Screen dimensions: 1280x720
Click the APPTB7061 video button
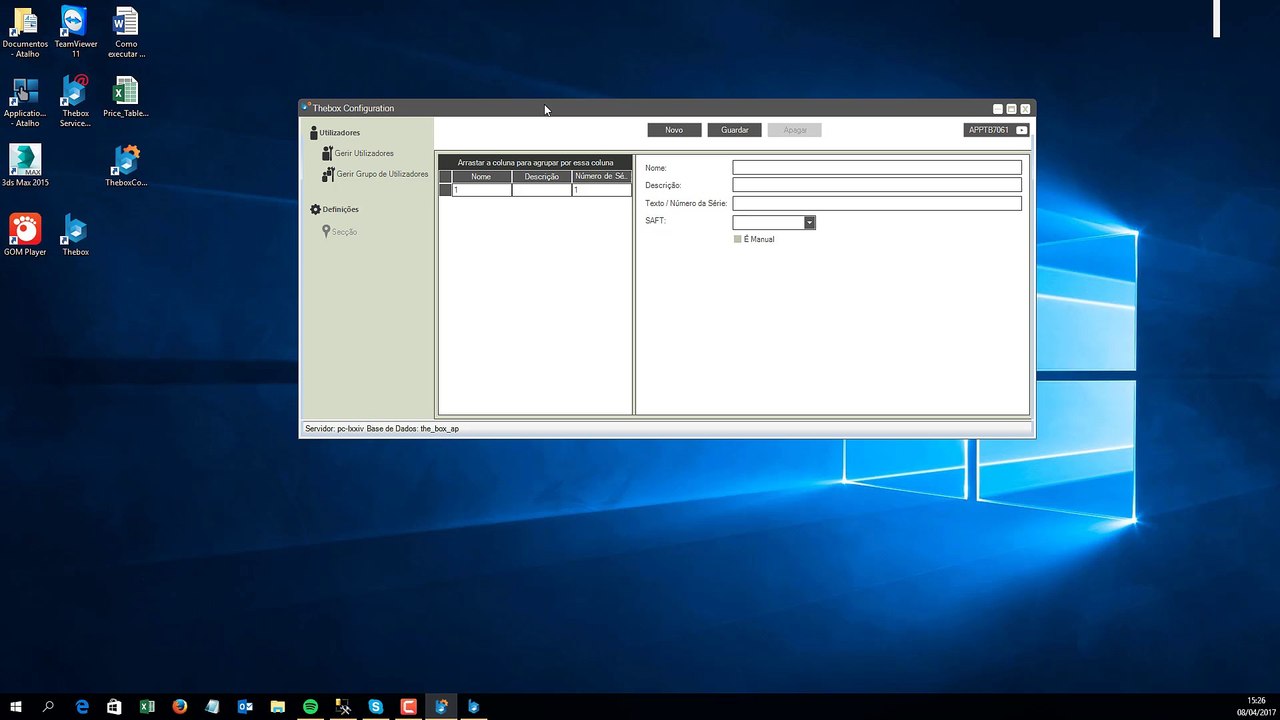pyautogui.click(x=996, y=130)
